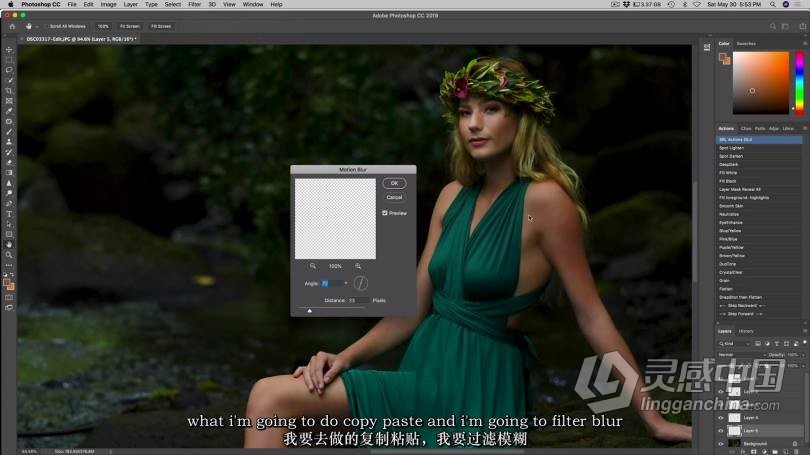Image resolution: width=810 pixels, height=455 pixels.
Task: Click the 100% zoom button
Action: pyautogui.click(x=103, y=26)
